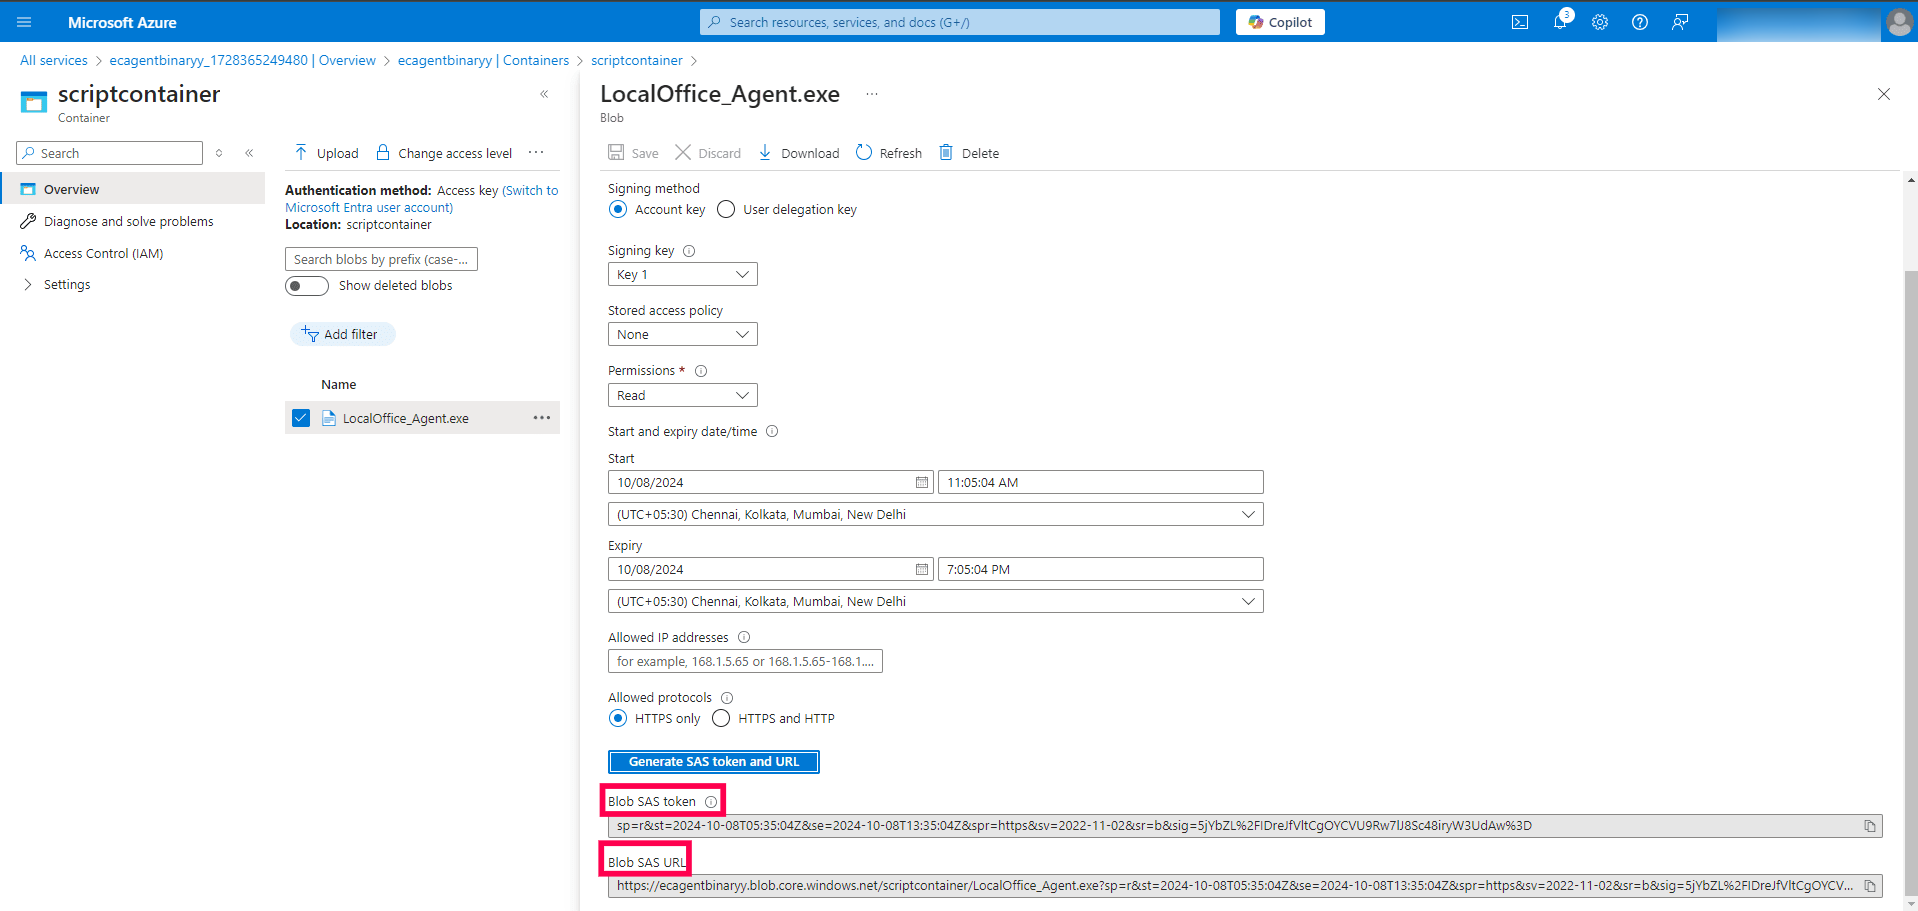
Task: Delete the LocalOffice_Agent.exe blob
Action: click(969, 153)
